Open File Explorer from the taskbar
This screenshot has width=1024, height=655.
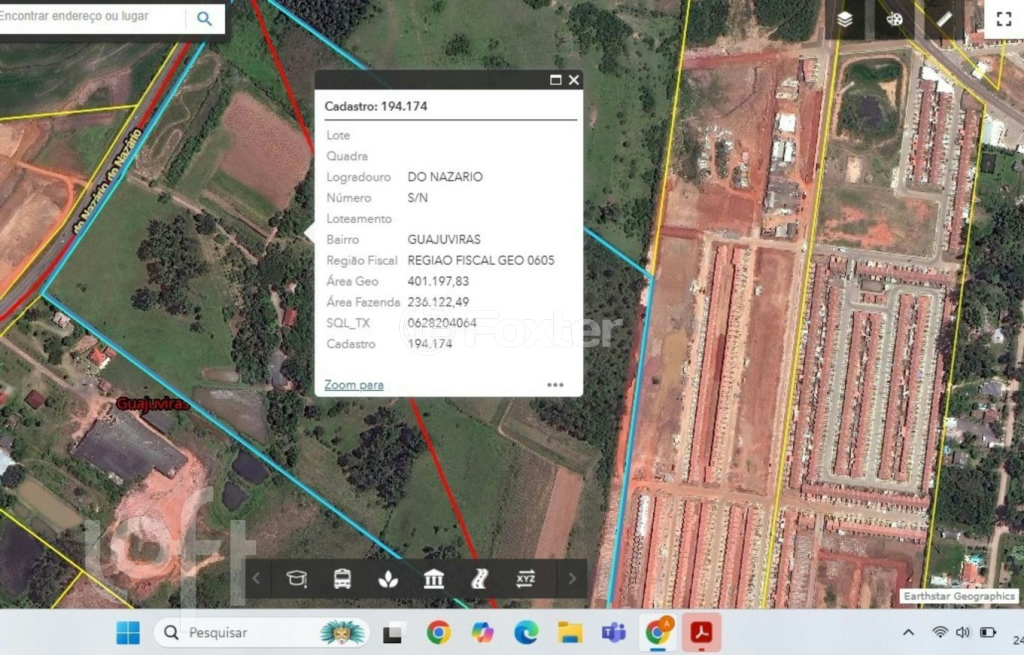[569, 632]
